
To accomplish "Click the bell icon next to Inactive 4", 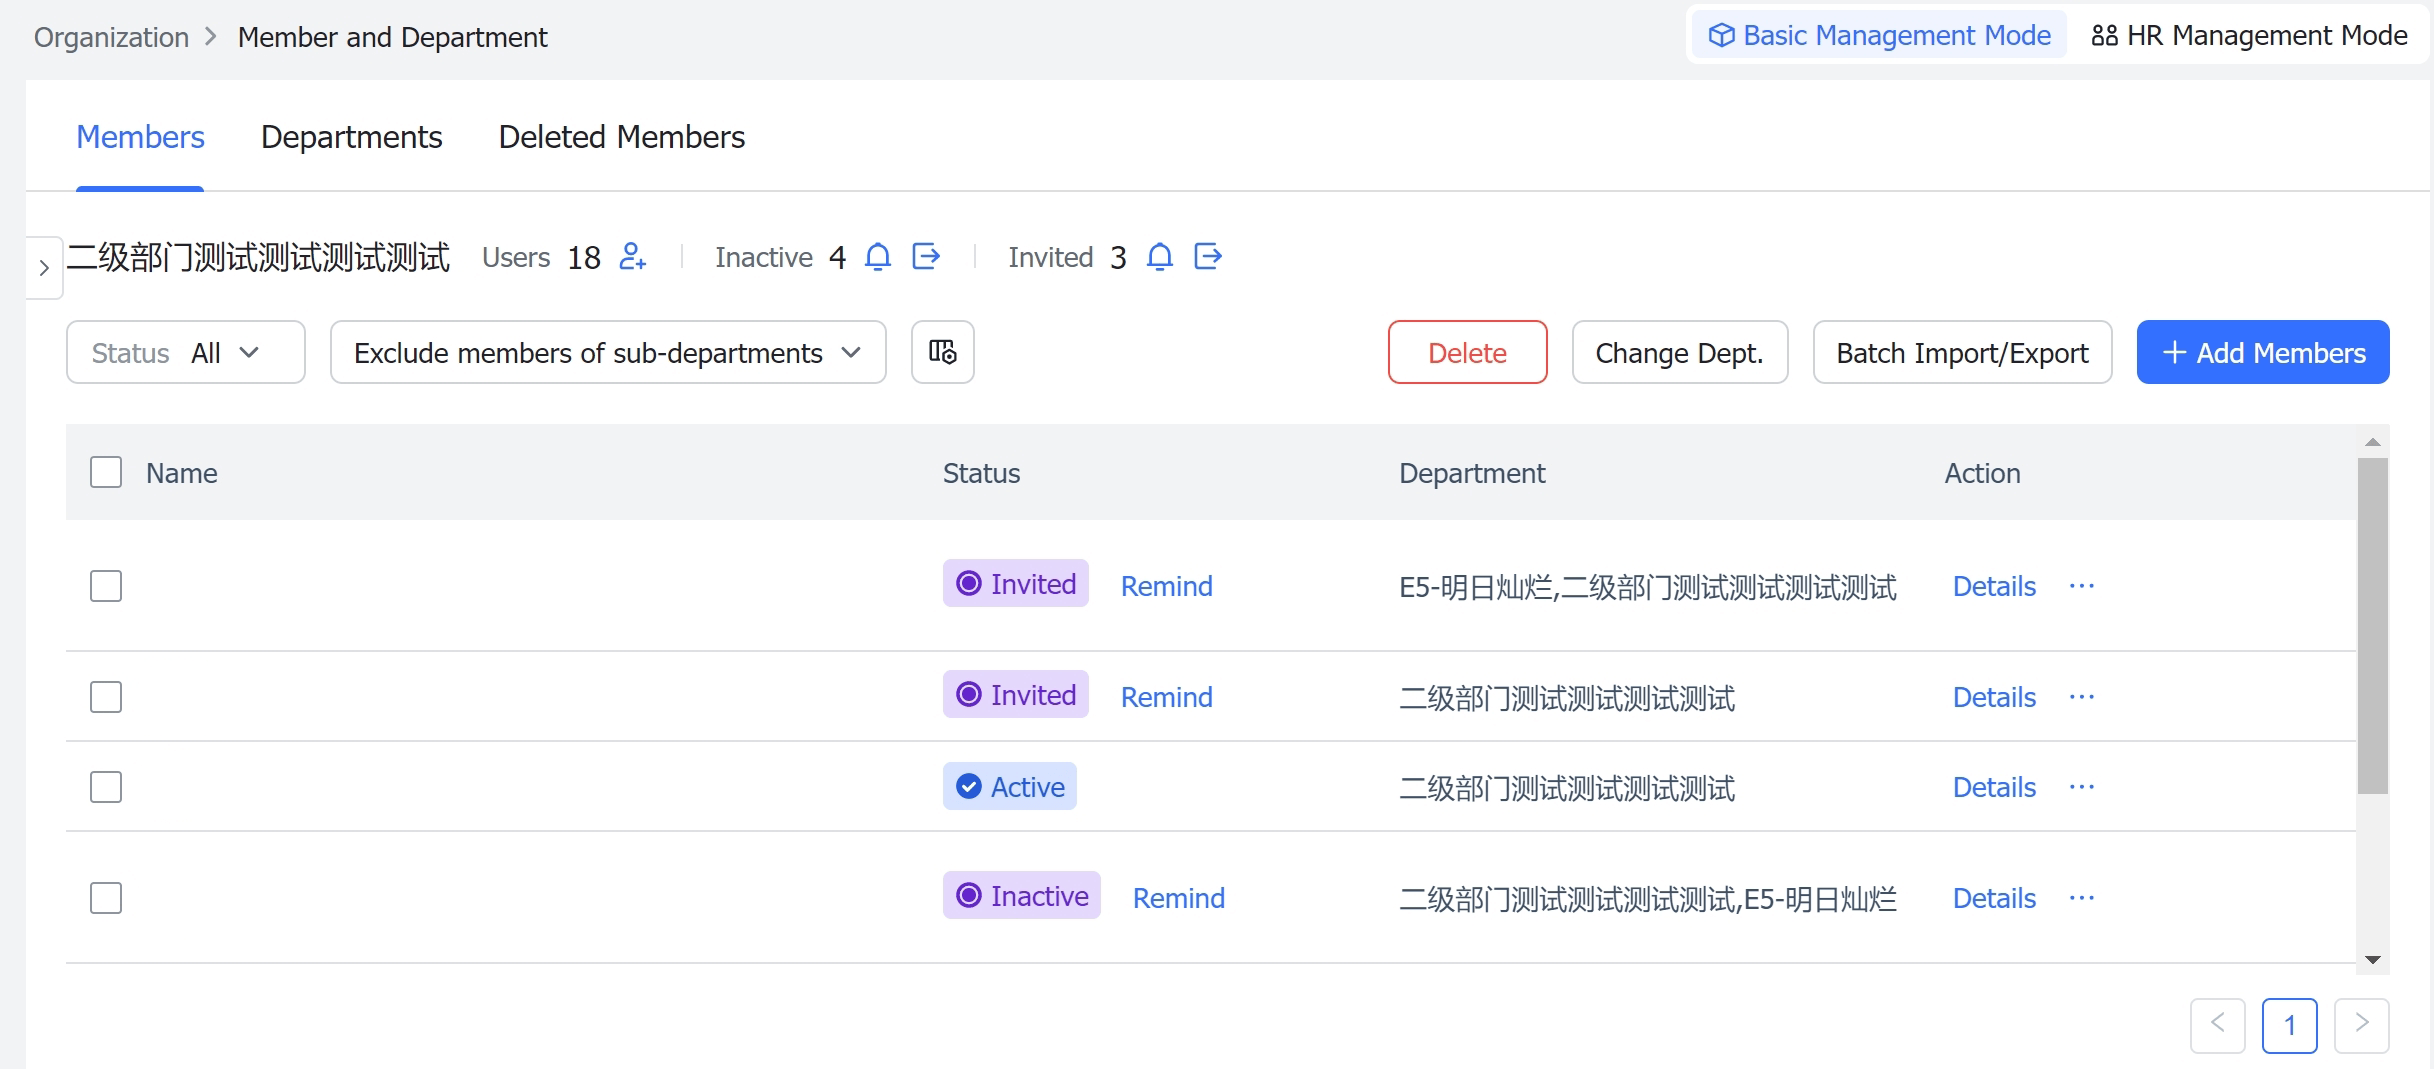I will coord(878,257).
